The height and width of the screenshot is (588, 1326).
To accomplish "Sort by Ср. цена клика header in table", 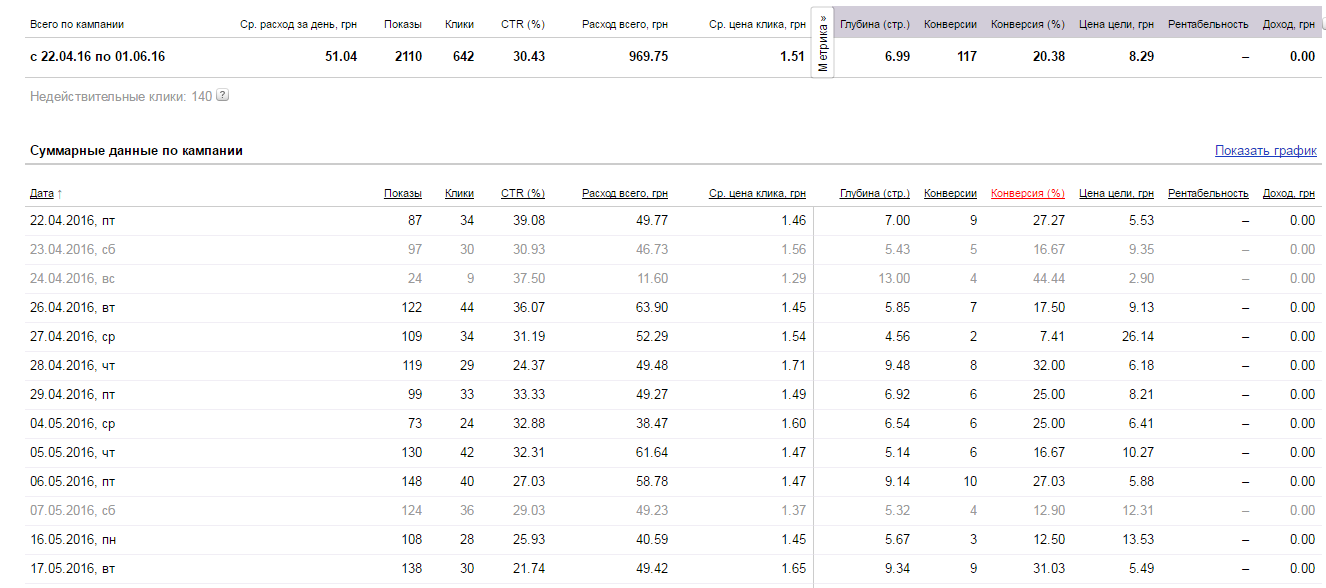I will pyautogui.click(x=756, y=193).
